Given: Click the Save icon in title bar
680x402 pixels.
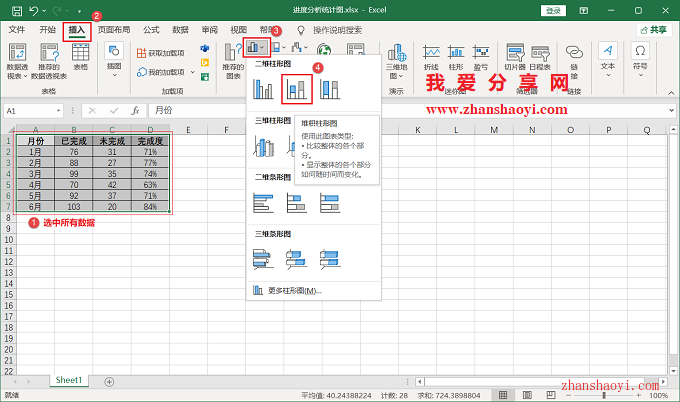Looking at the screenshot, I should coord(16,10).
